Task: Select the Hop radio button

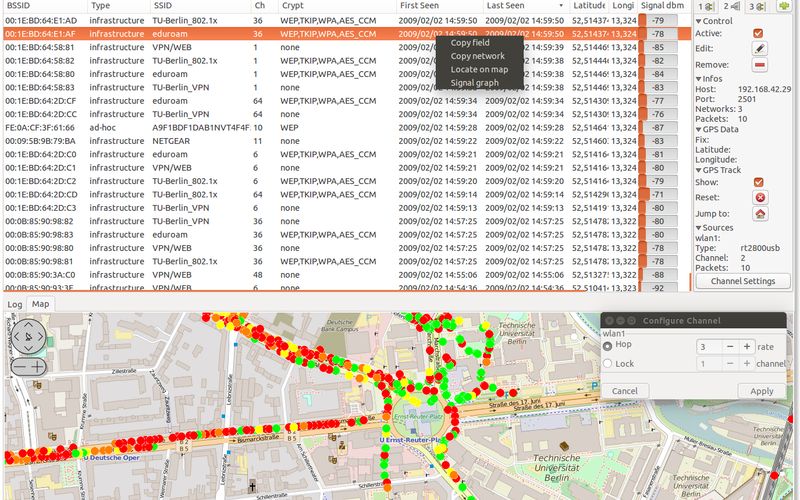Action: [607, 346]
